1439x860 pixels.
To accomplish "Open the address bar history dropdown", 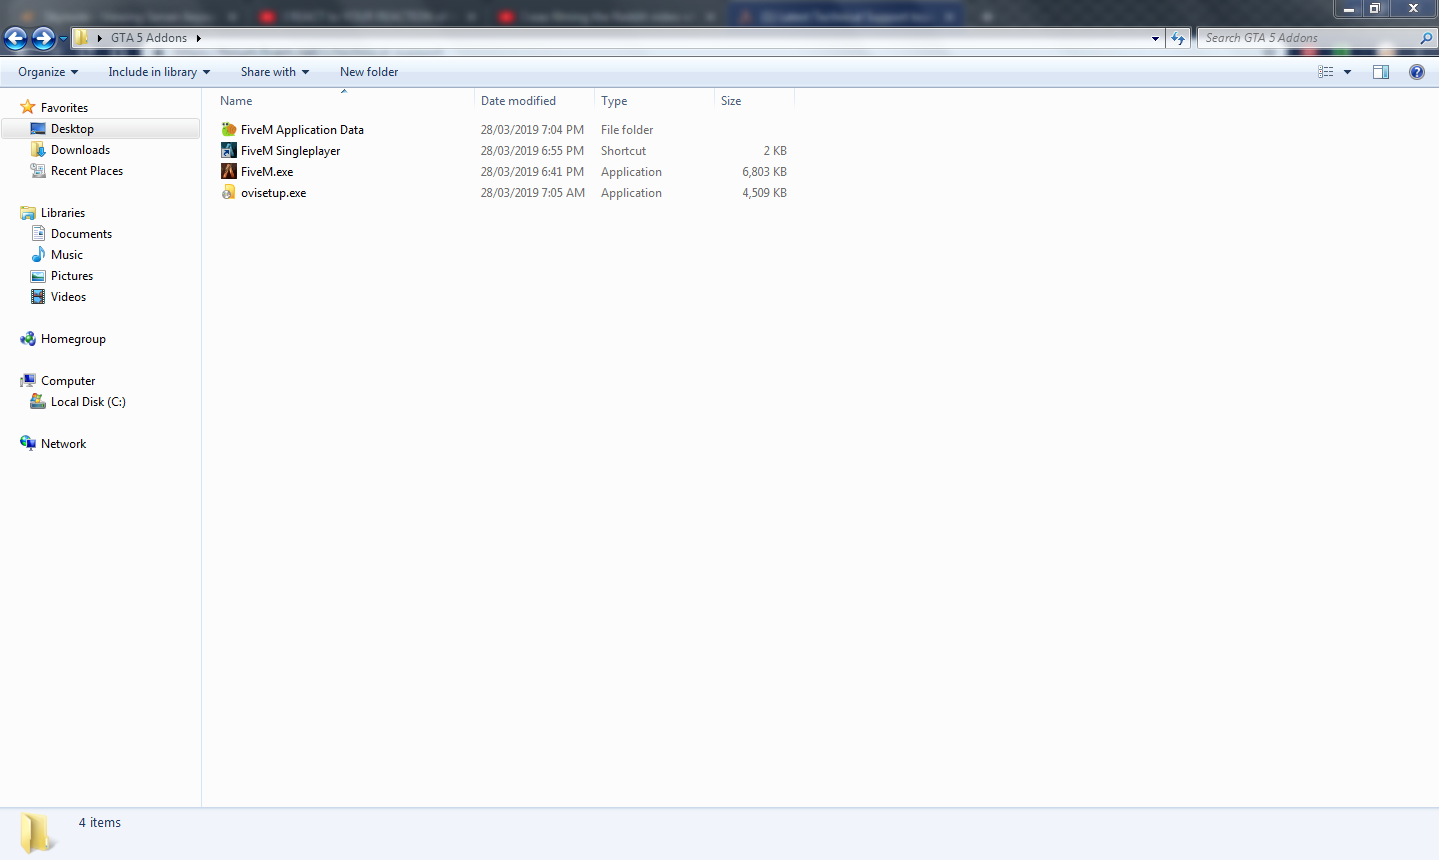I will pyautogui.click(x=1155, y=39).
